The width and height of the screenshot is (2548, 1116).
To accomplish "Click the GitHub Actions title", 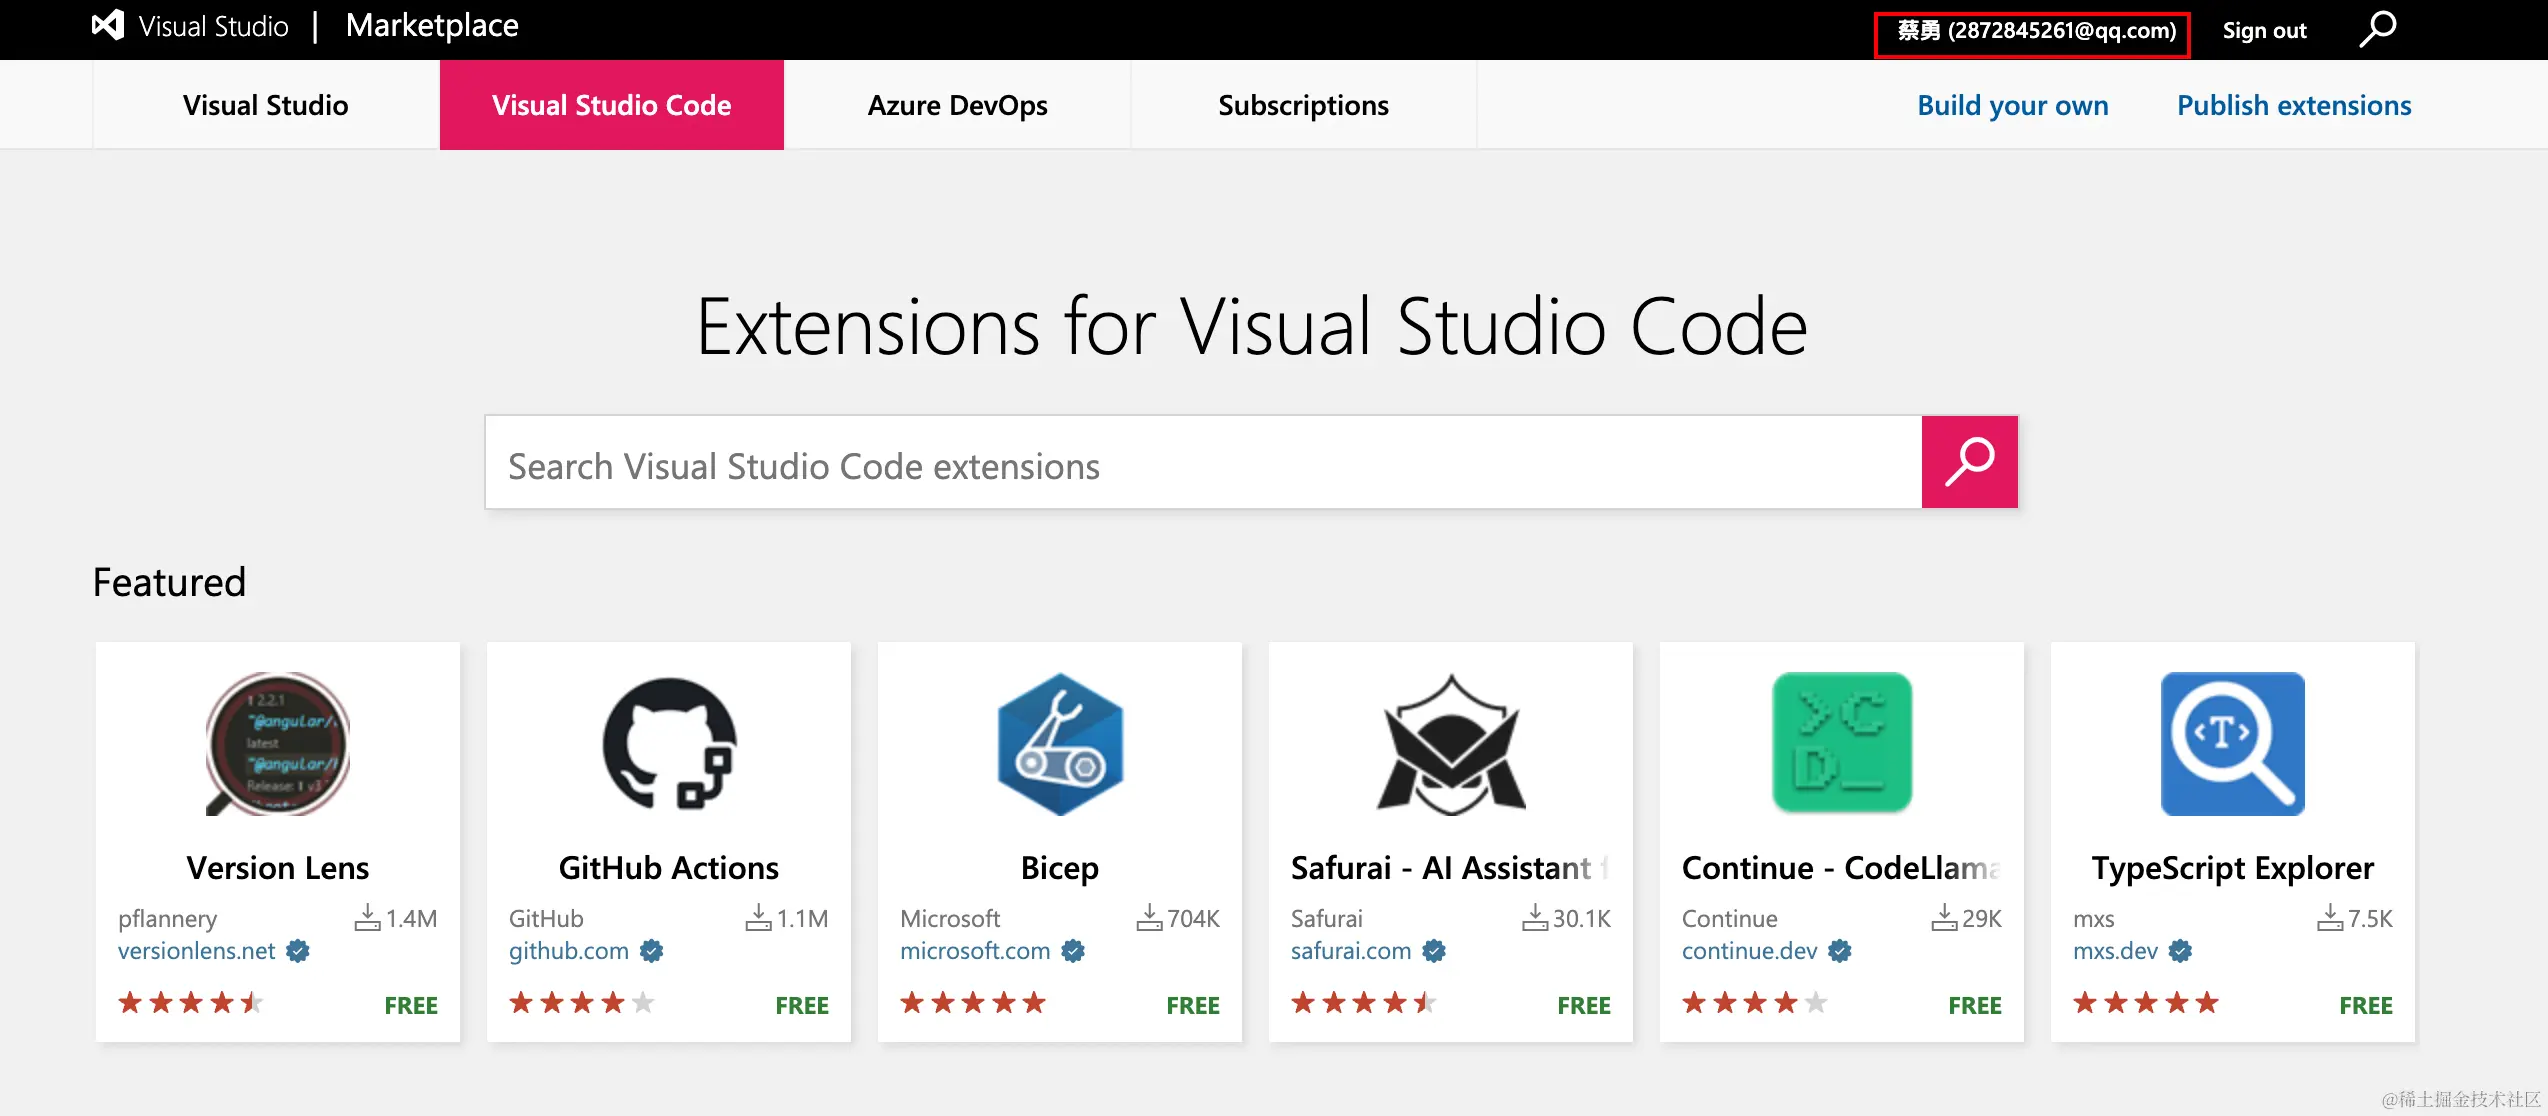I will coord(669,867).
